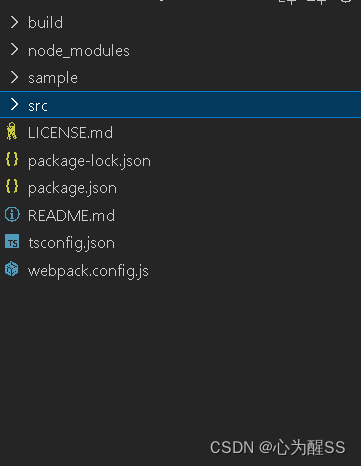
Task: Open the webpack.config.js file
Action: (x=88, y=271)
